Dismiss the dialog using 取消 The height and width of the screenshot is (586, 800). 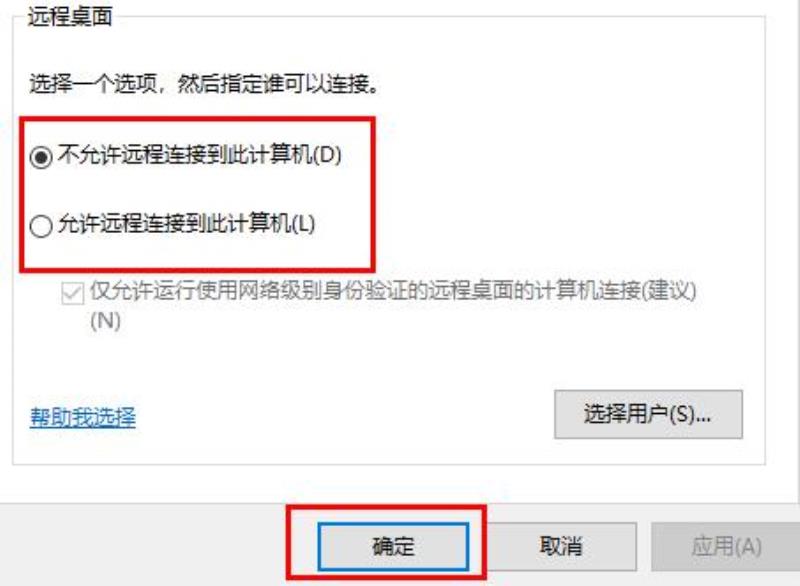point(561,546)
